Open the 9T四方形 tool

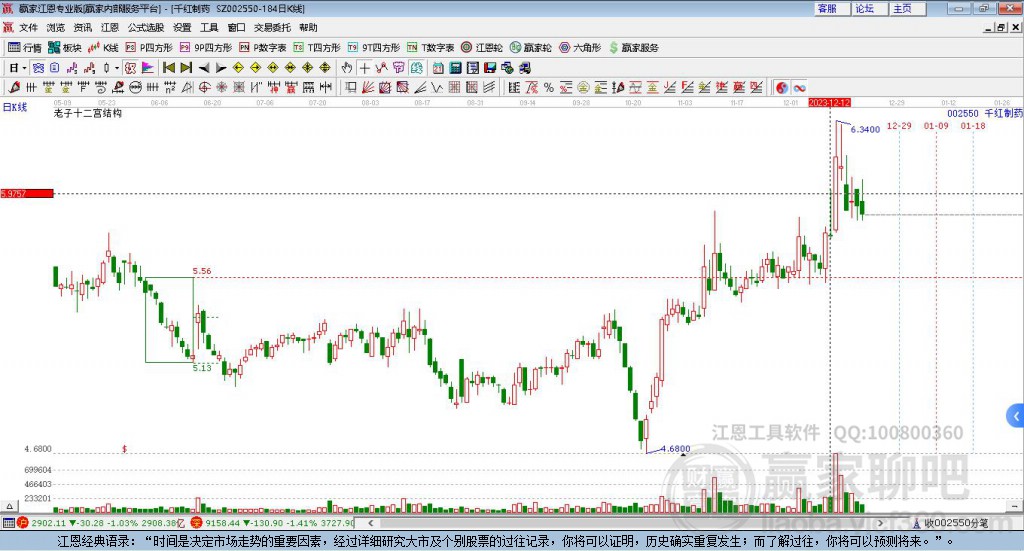374,48
